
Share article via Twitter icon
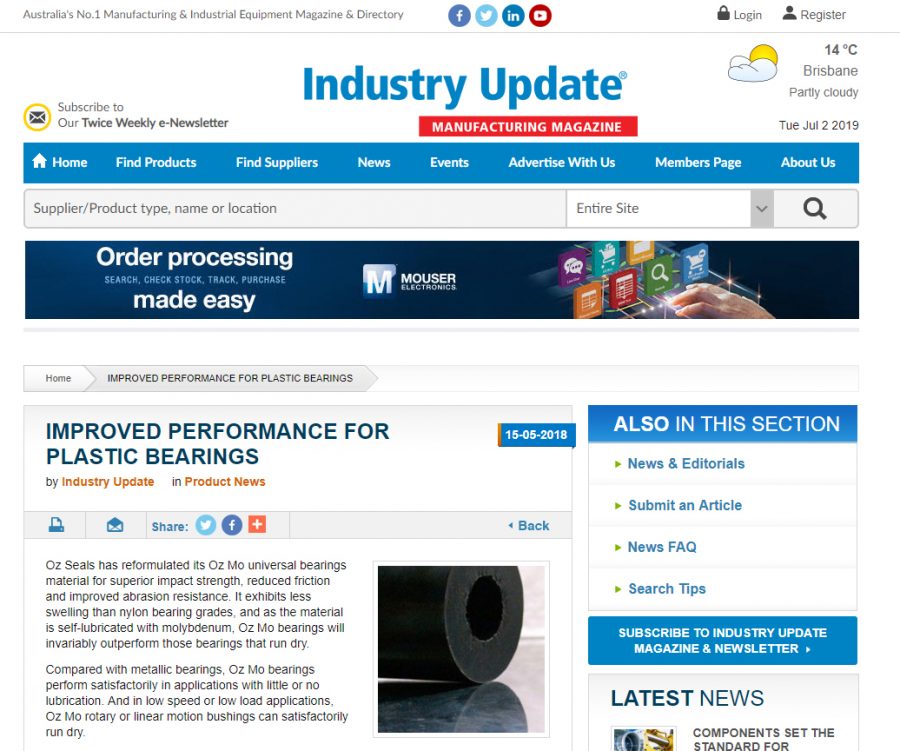(x=205, y=525)
